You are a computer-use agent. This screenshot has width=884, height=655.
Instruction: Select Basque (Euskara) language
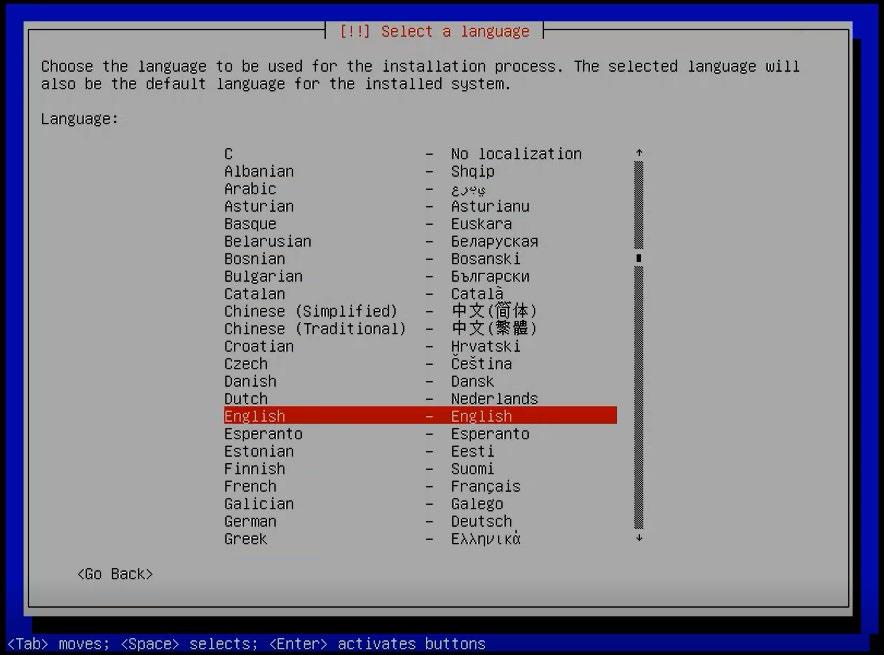420,224
